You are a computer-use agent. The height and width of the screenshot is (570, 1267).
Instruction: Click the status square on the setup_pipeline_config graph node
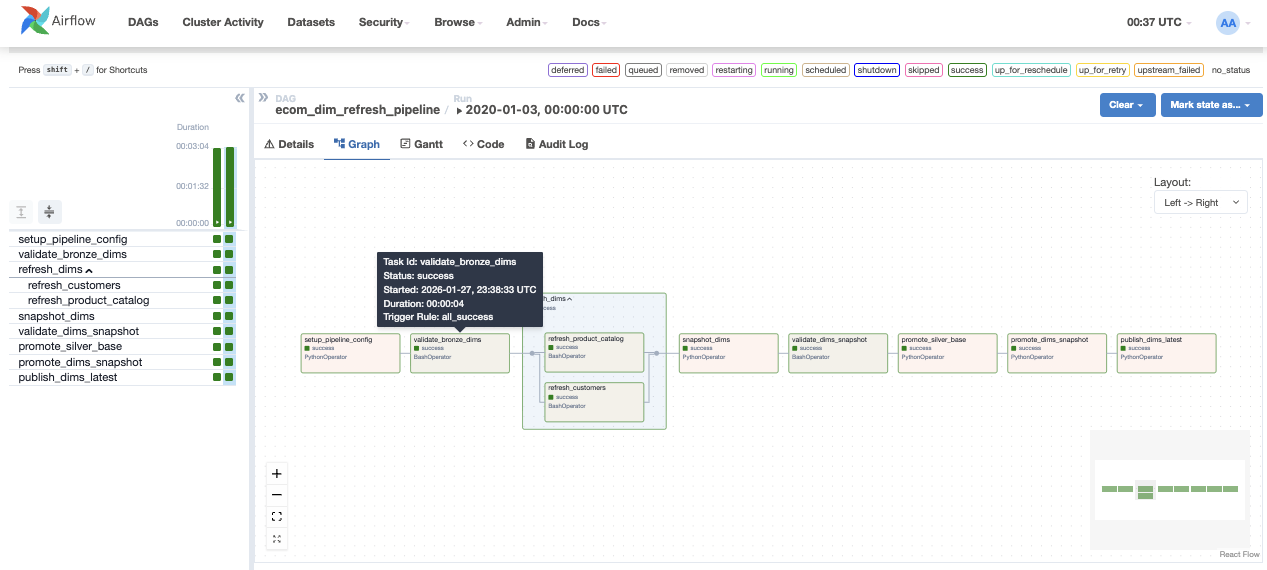tap(307, 348)
